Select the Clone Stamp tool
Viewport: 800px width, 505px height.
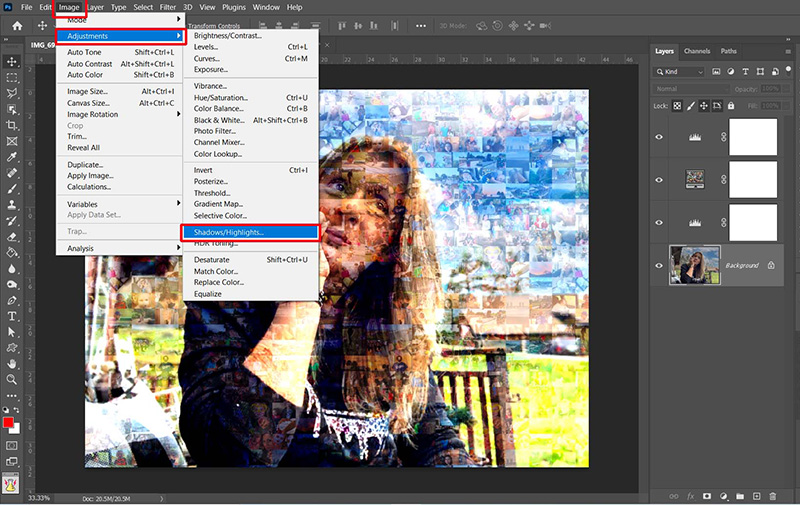click(11, 205)
